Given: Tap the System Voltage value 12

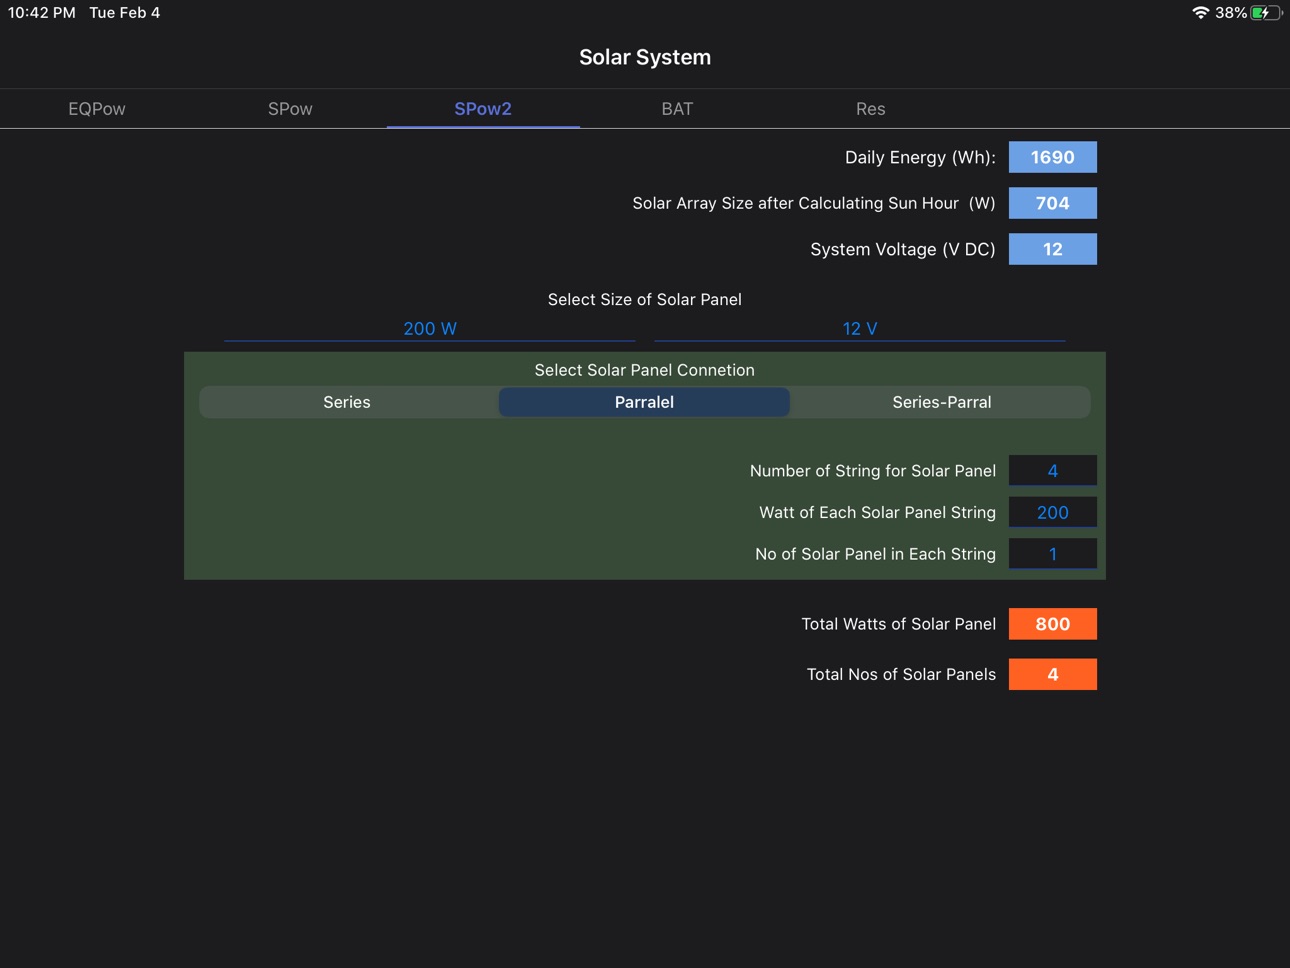Looking at the screenshot, I should tap(1053, 249).
